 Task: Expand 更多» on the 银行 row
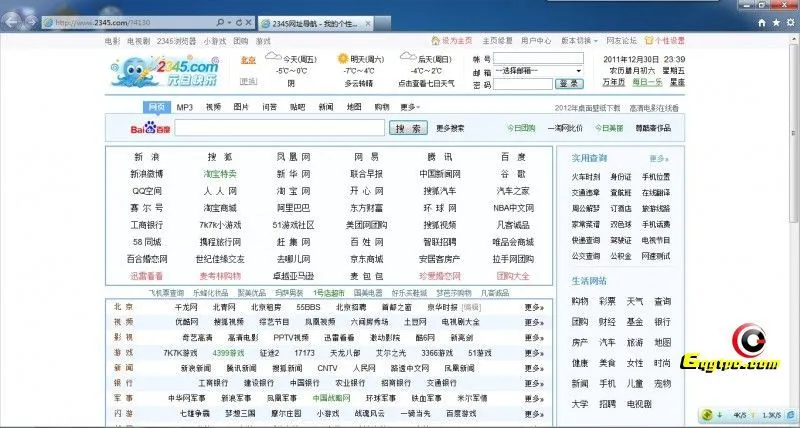point(534,383)
